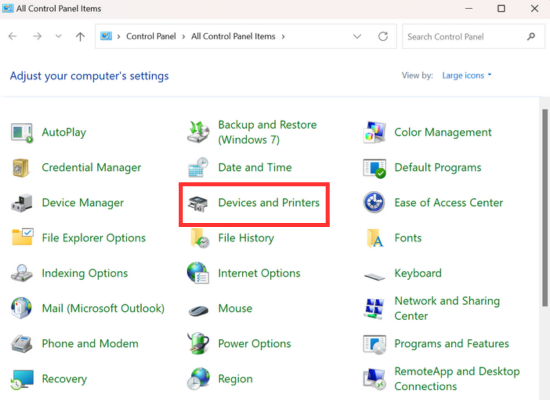The height and width of the screenshot is (400, 550).
Task: Expand the address bar history dropdown
Action: point(357,36)
